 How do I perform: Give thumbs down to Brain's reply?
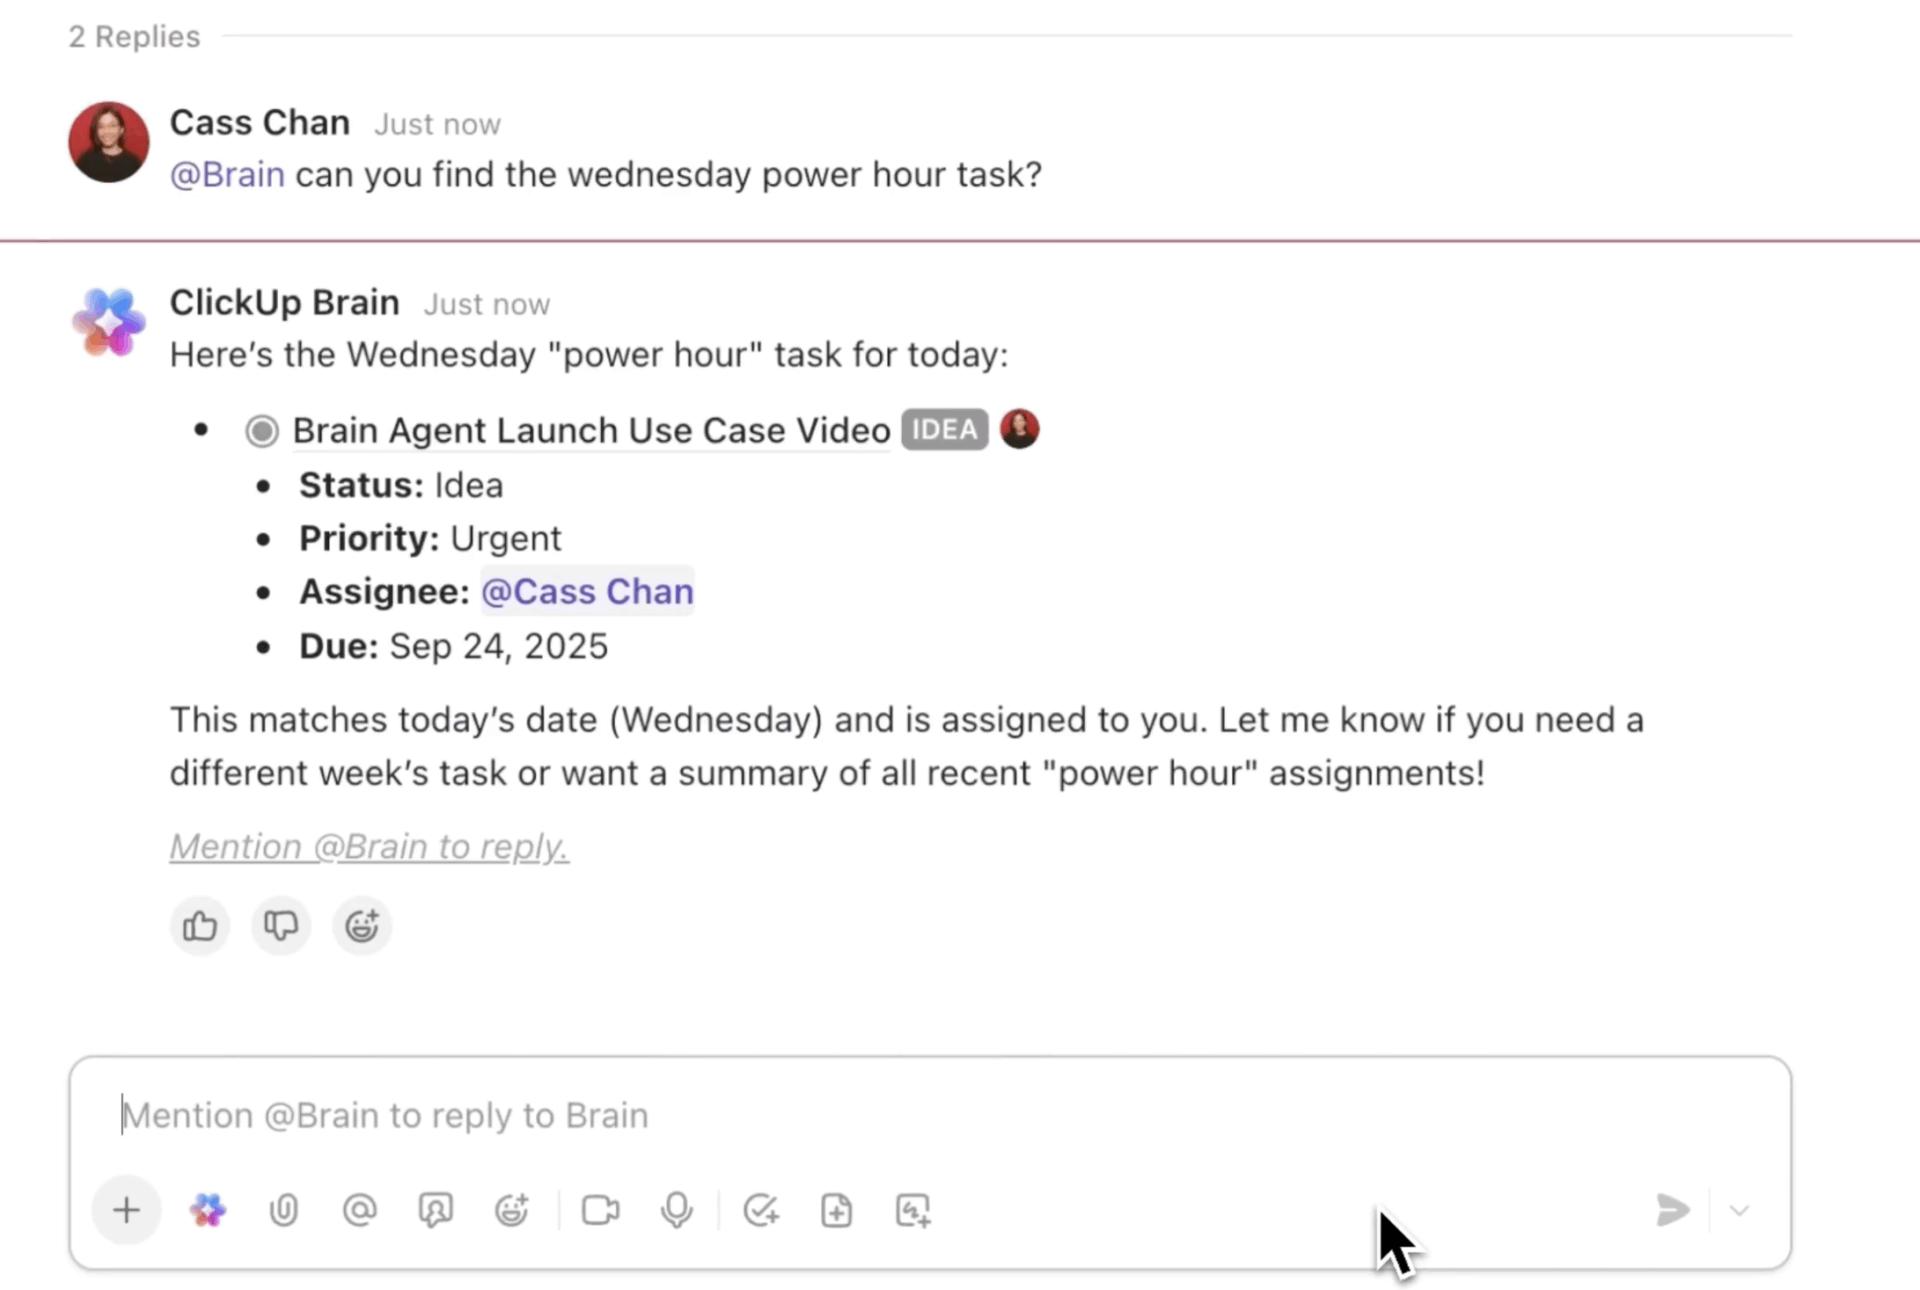tap(281, 926)
